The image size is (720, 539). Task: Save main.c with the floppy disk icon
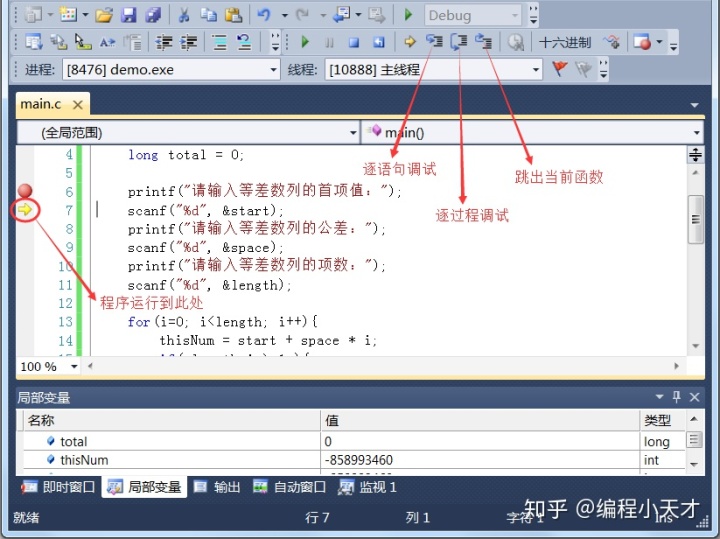coord(129,15)
